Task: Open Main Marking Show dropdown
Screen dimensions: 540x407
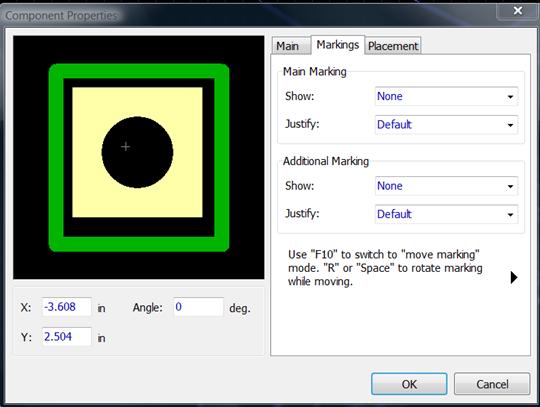Action: [x=446, y=96]
